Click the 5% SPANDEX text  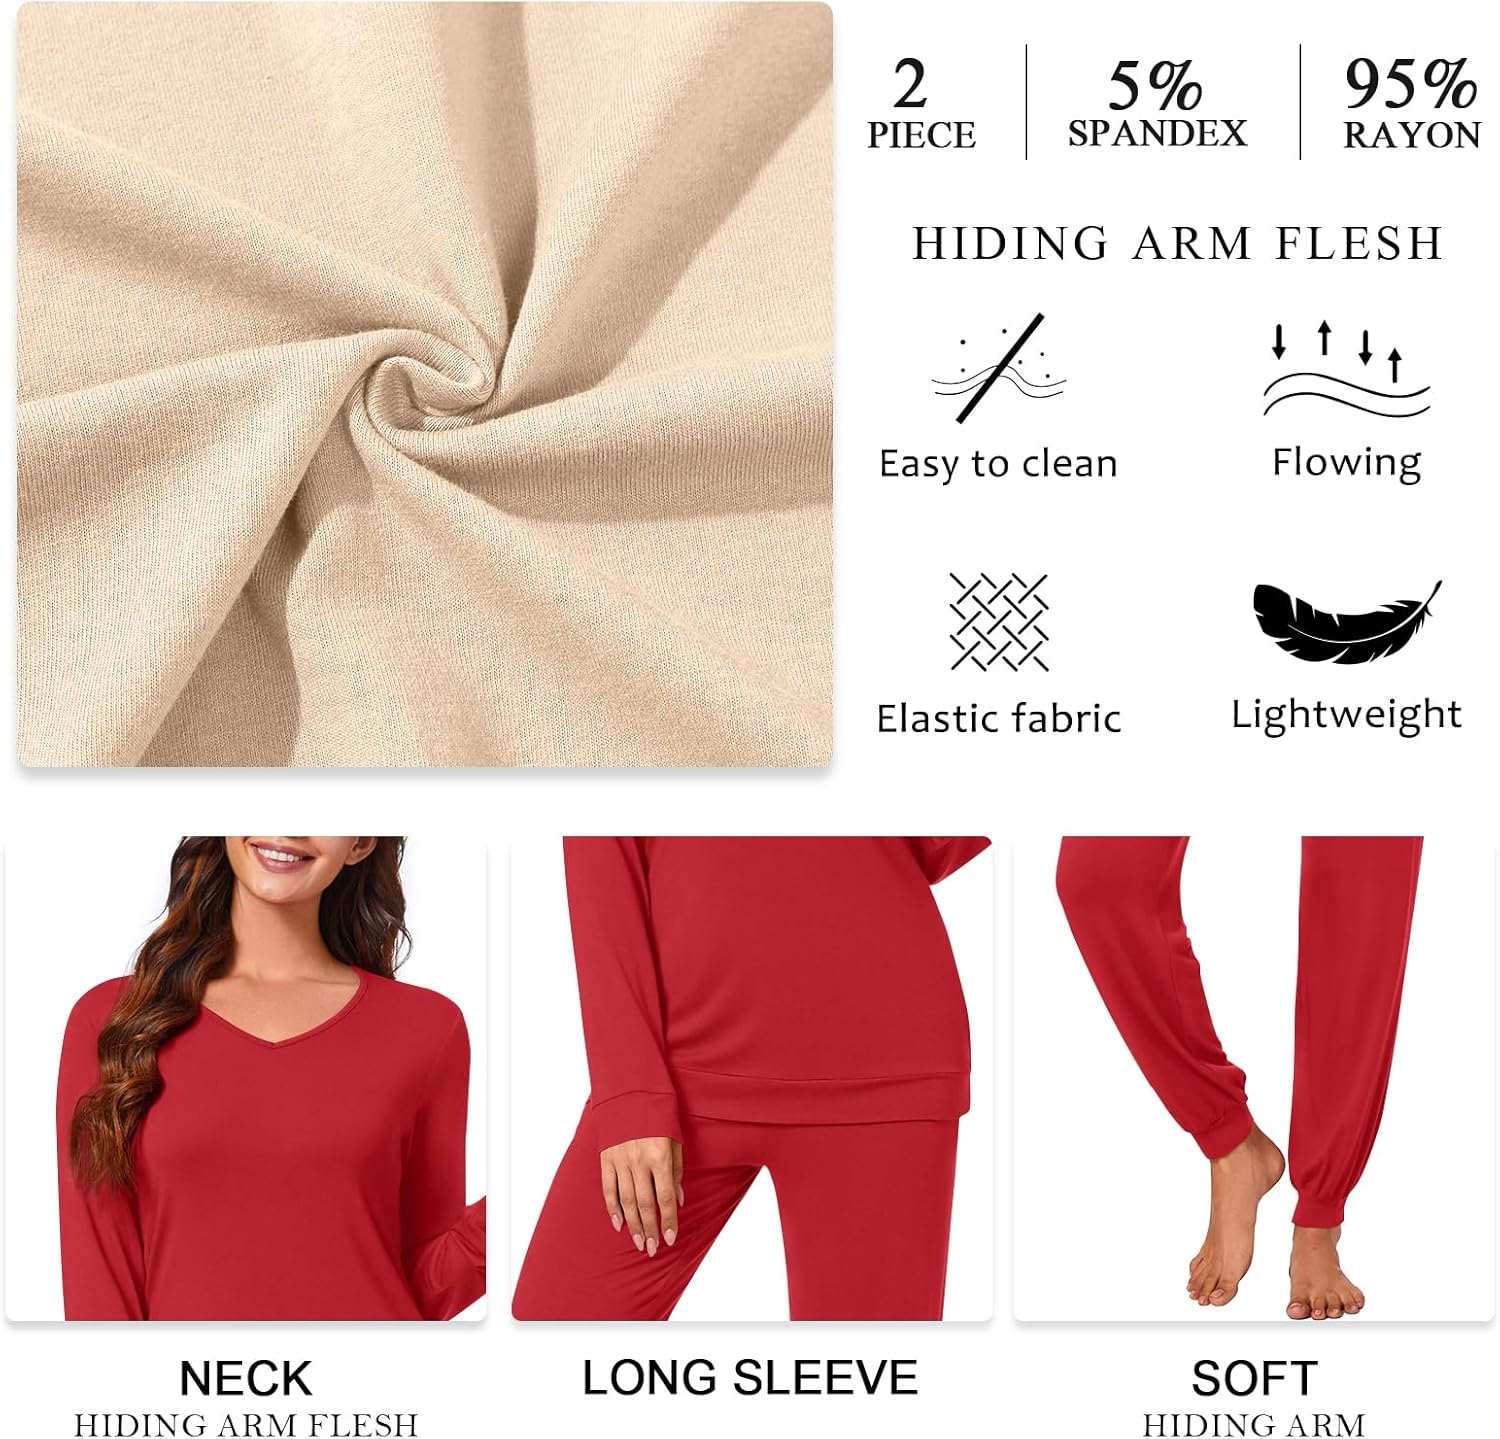(1158, 105)
